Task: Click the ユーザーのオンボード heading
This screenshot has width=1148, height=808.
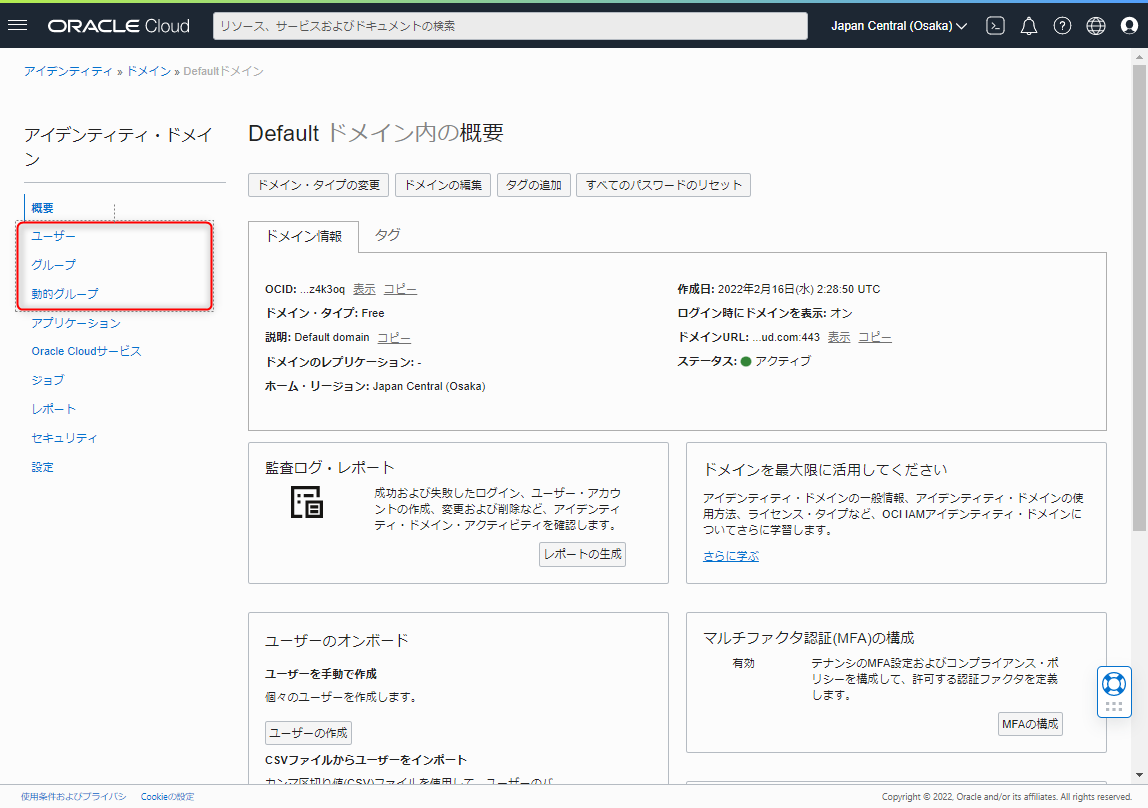Action: pos(337,640)
